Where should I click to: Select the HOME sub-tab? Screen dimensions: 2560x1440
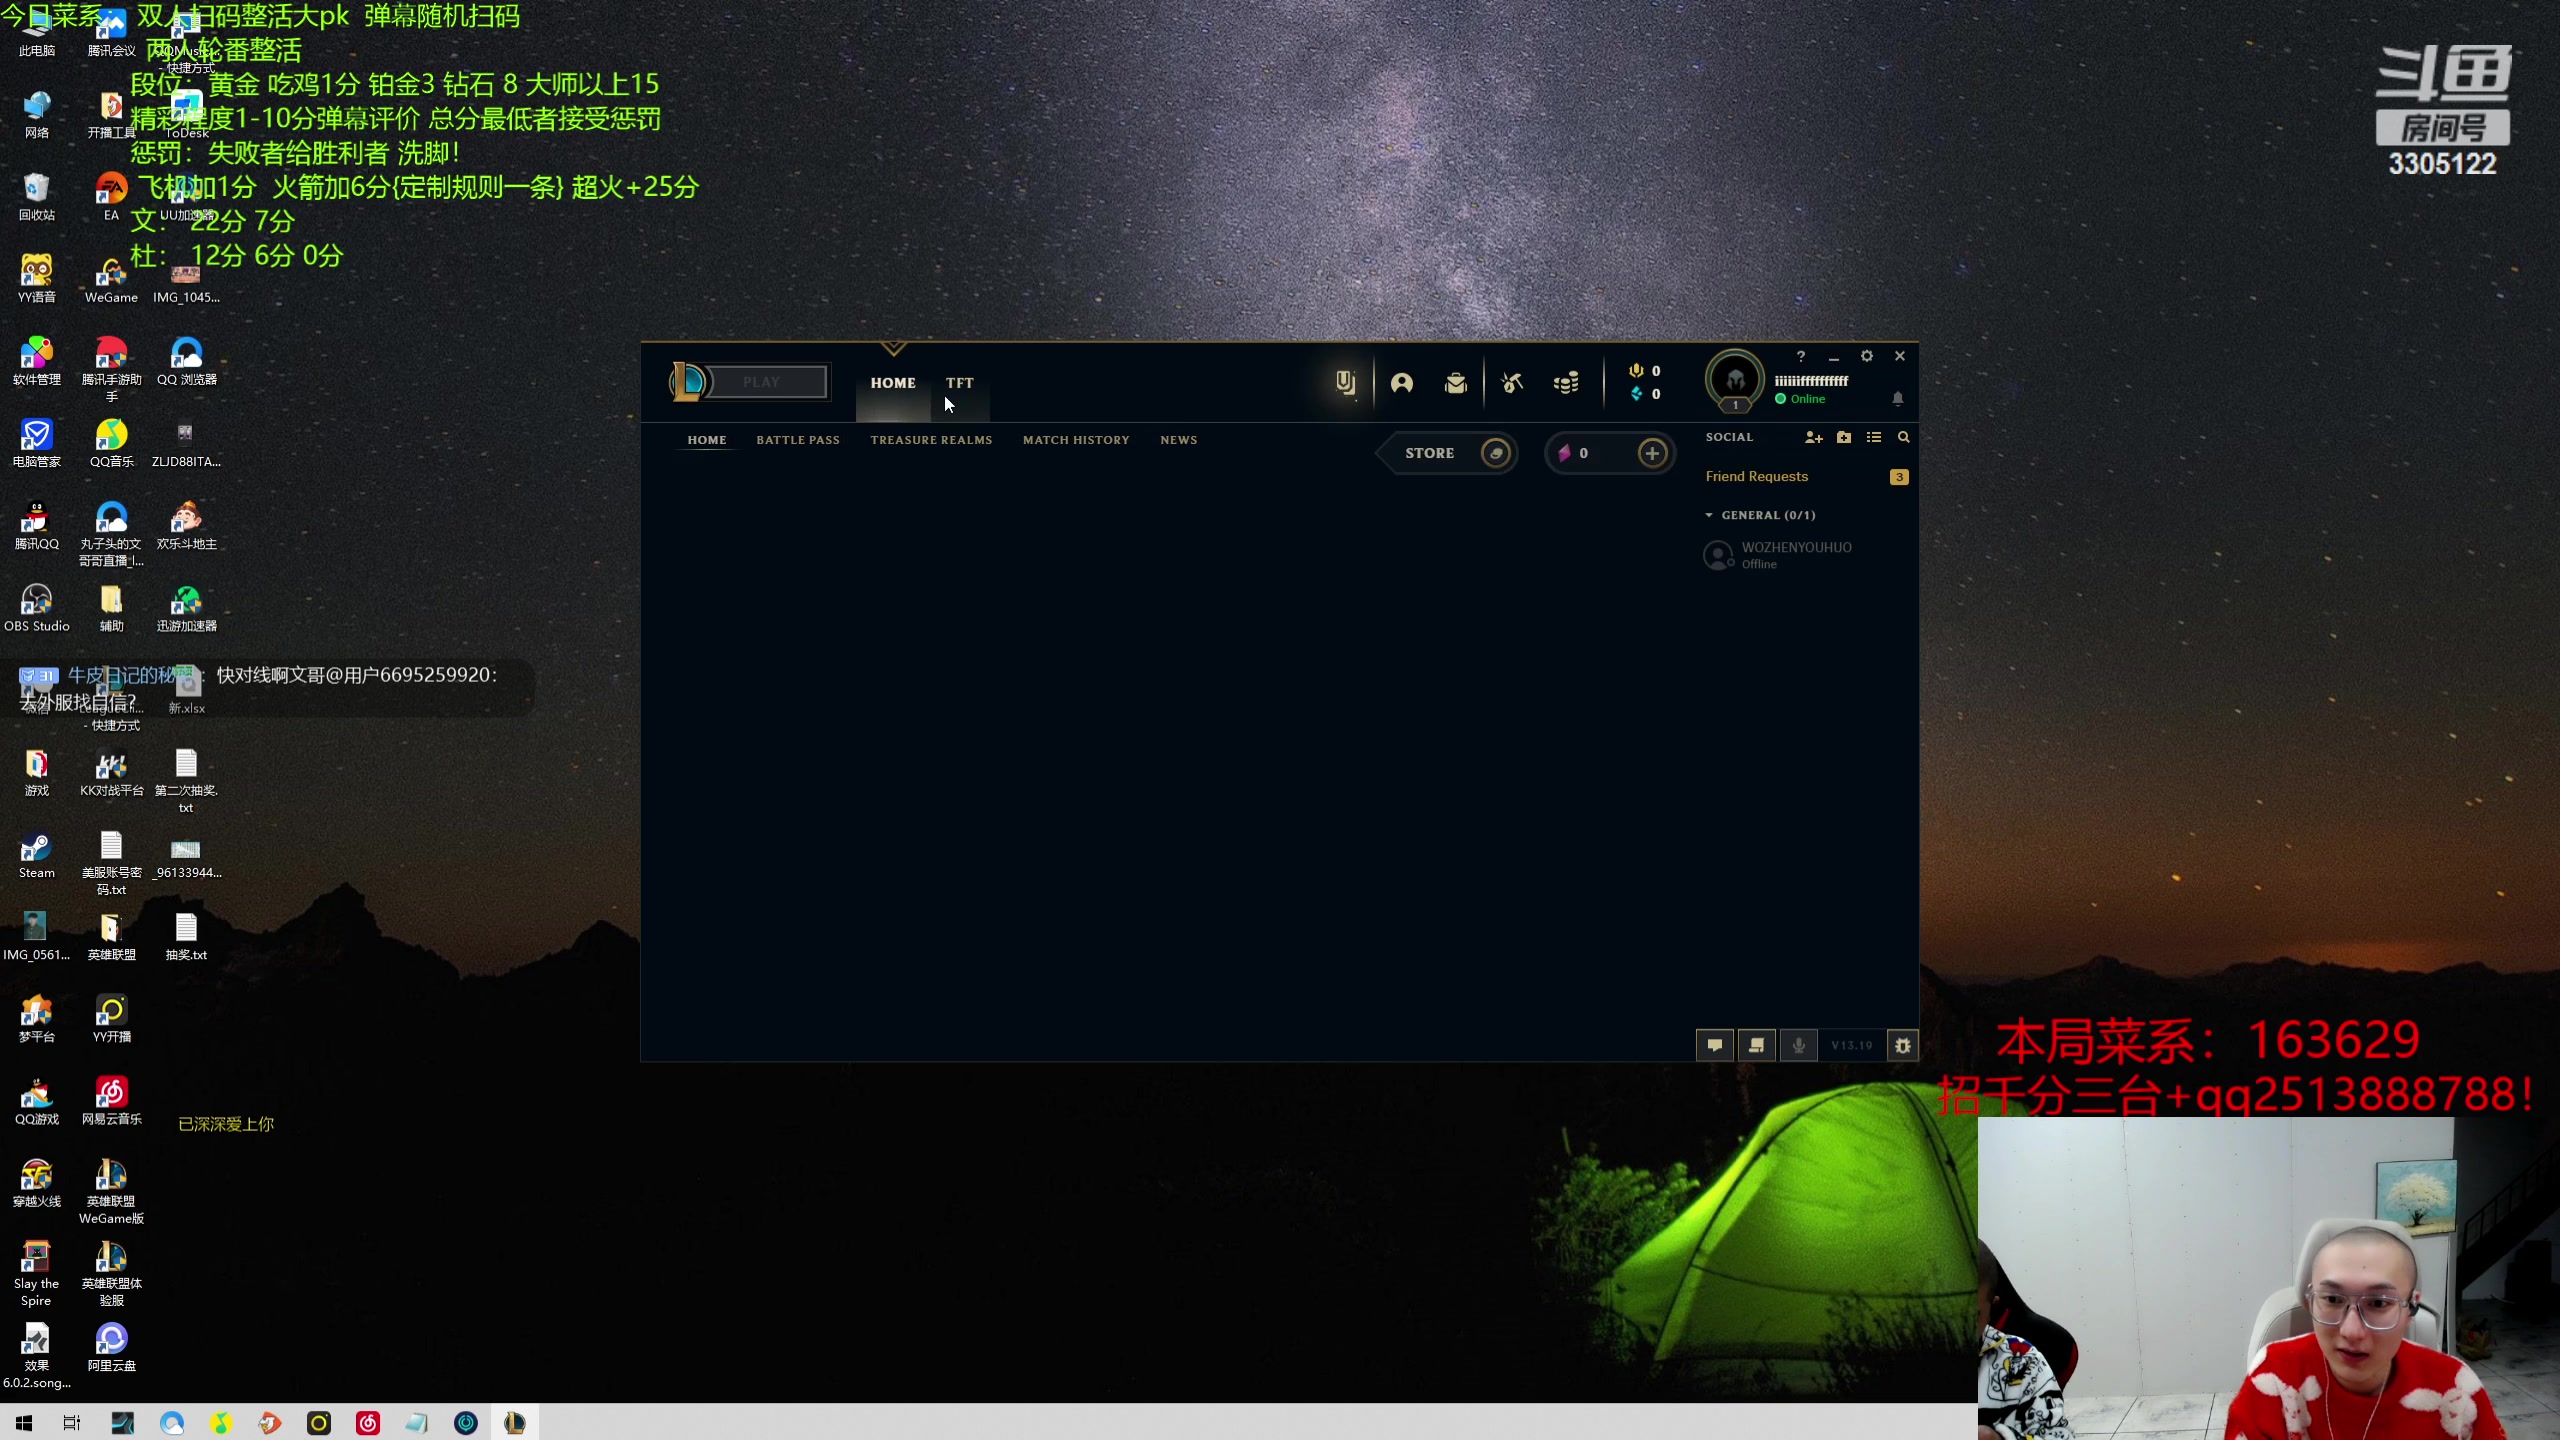[707, 440]
